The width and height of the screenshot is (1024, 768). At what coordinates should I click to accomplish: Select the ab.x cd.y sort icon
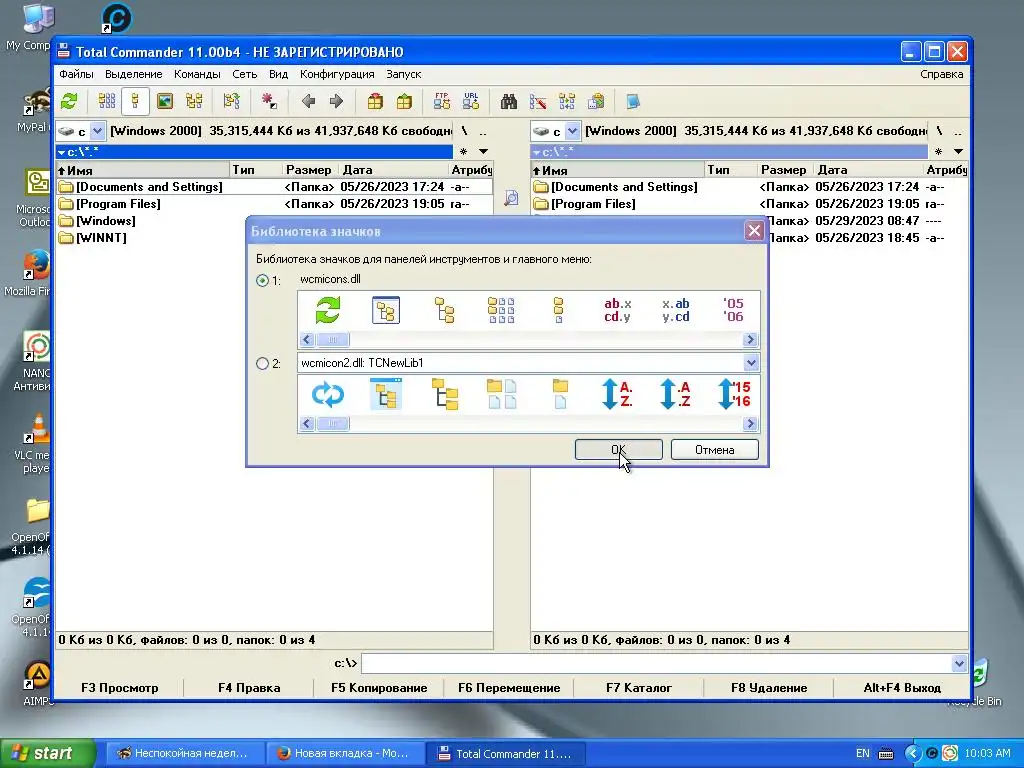(x=618, y=310)
